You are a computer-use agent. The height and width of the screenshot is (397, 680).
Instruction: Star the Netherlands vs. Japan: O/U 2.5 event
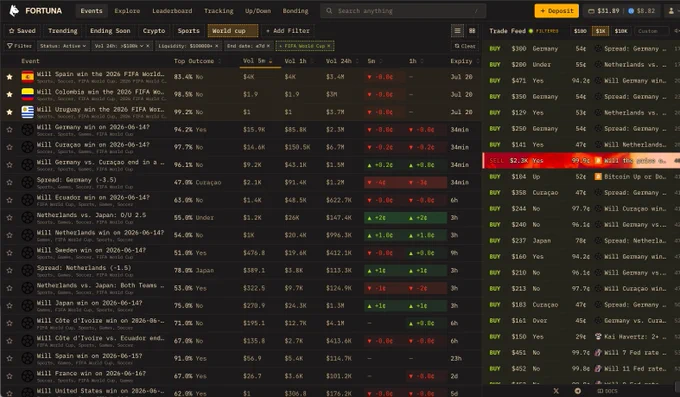click(x=10, y=217)
